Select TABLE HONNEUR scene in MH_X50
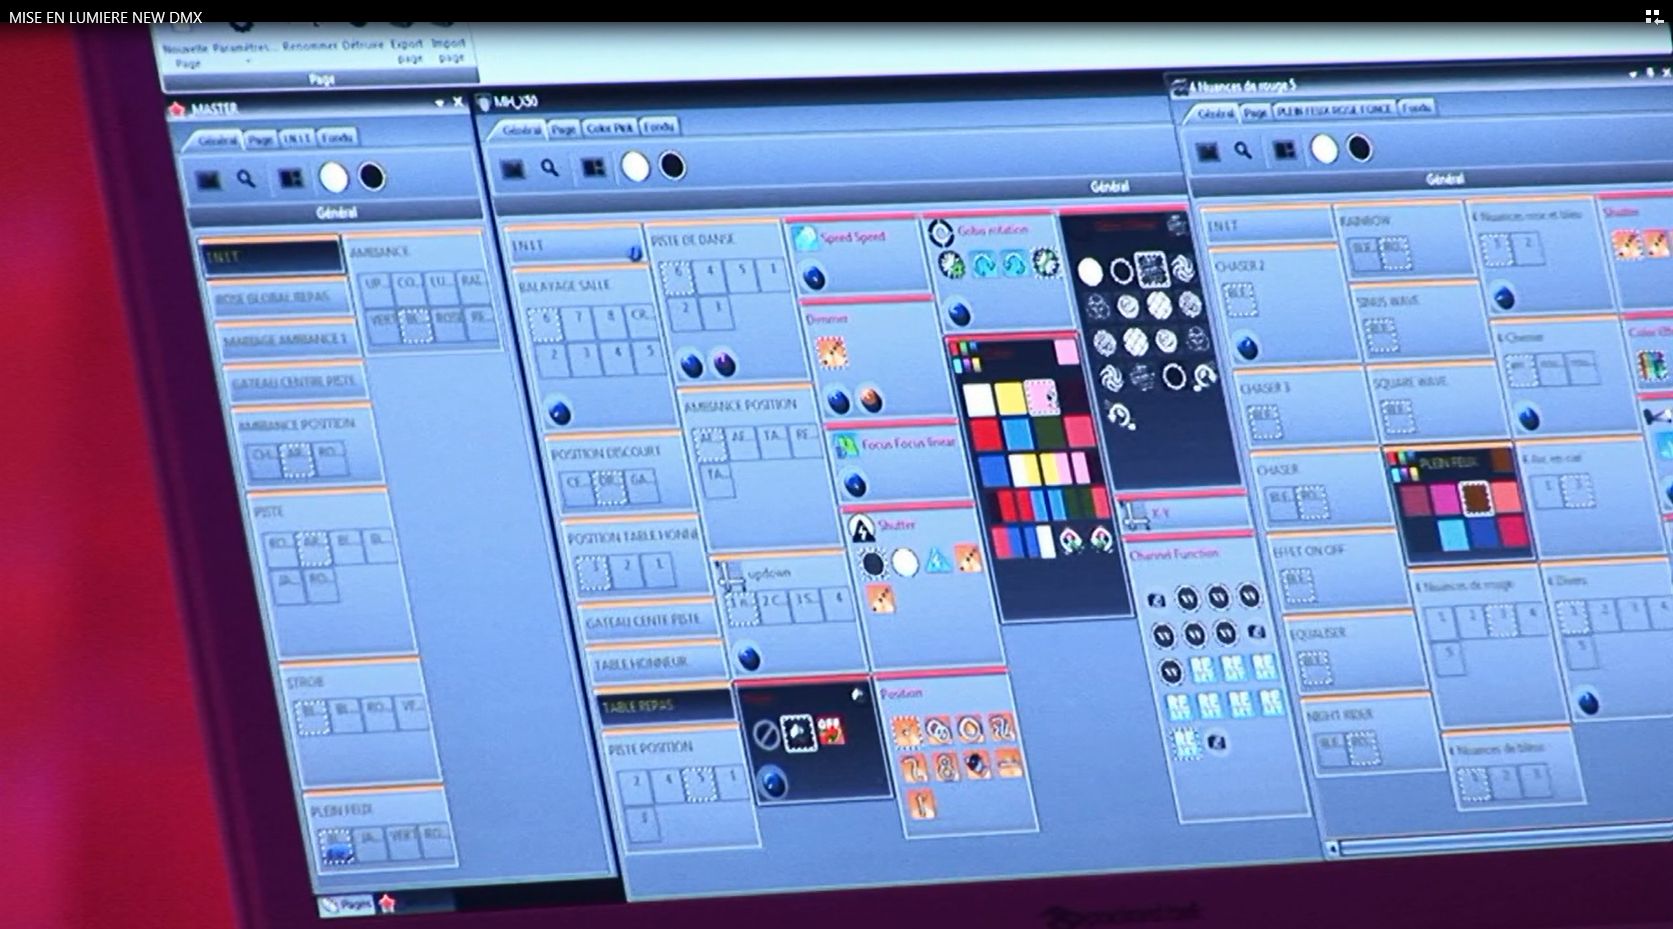This screenshot has width=1673, height=929. click(x=655, y=663)
